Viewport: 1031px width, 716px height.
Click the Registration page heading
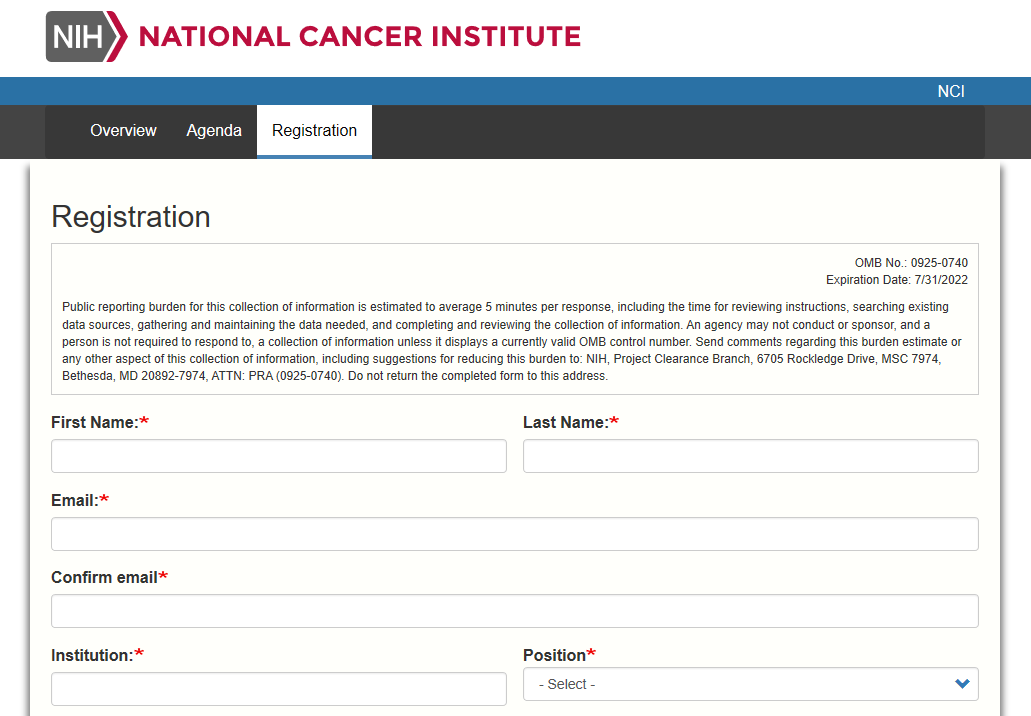(131, 217)
